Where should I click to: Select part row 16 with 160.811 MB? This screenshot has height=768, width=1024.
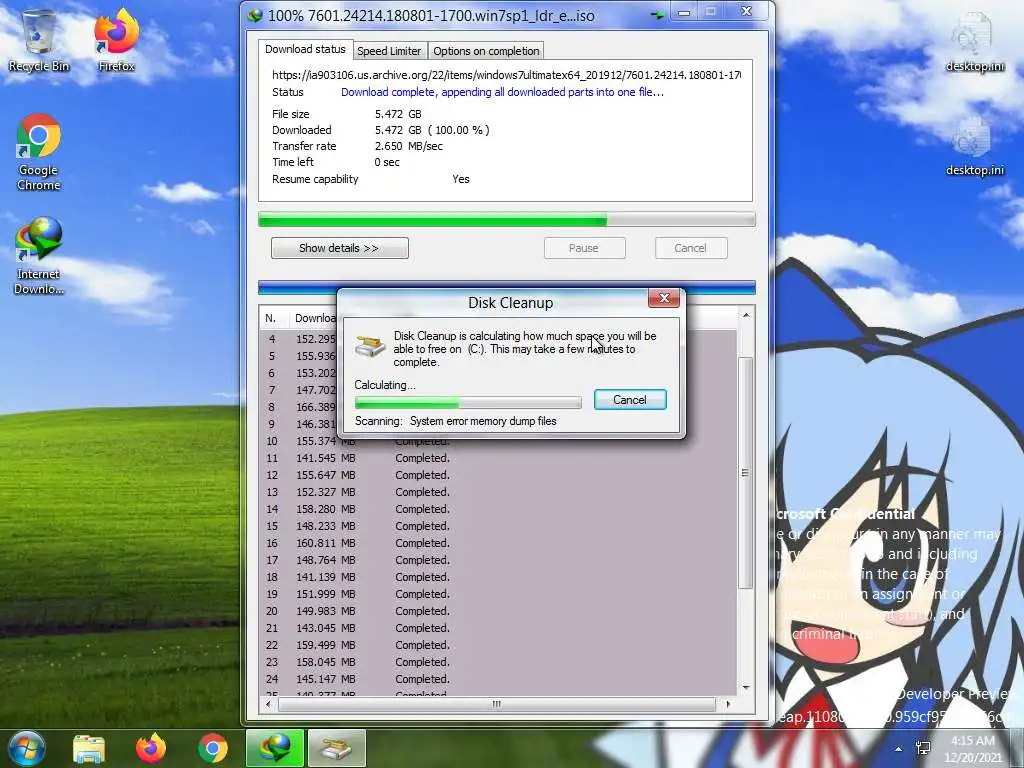tap(498, 543)
